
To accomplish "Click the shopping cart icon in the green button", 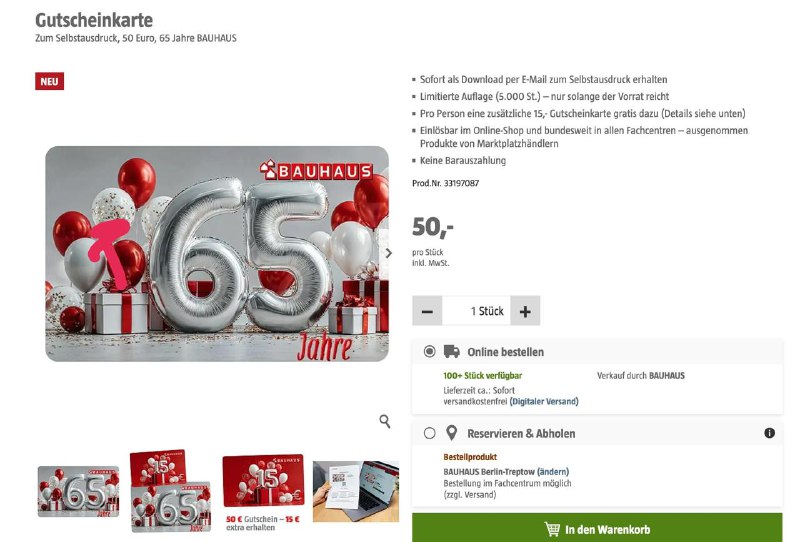I will [552, 529].
